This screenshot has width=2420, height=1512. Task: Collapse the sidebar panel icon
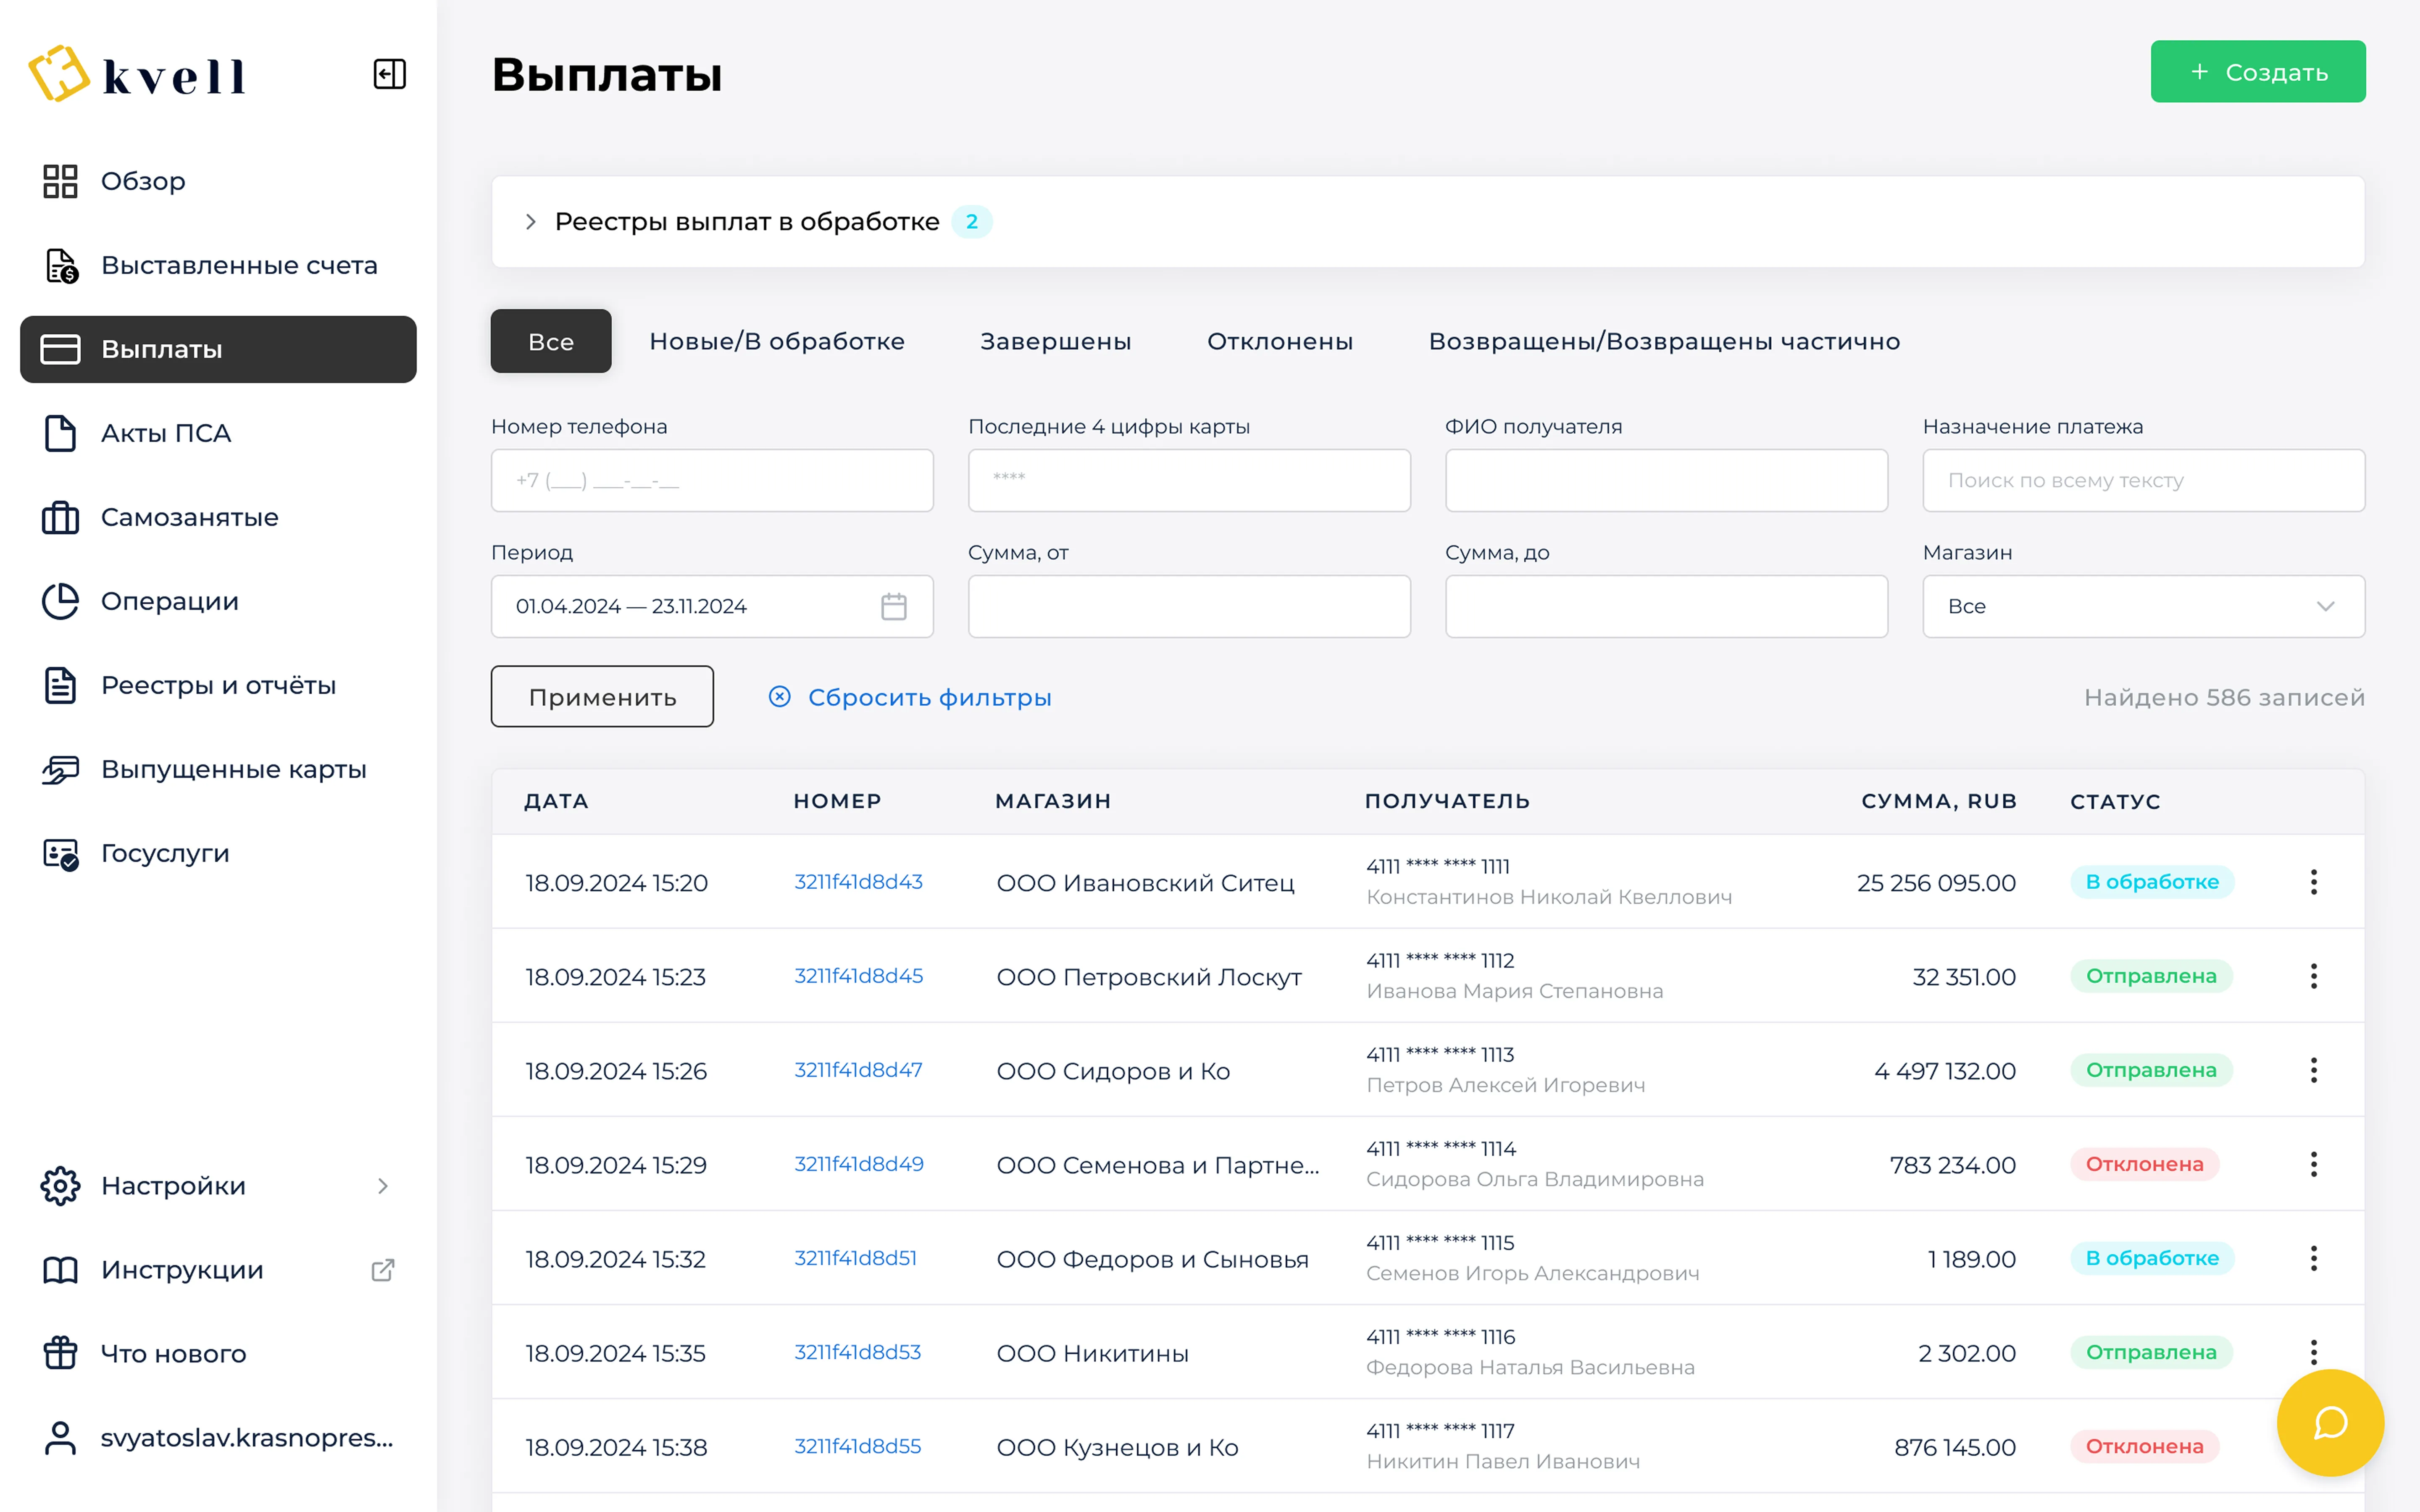(389, 74)
